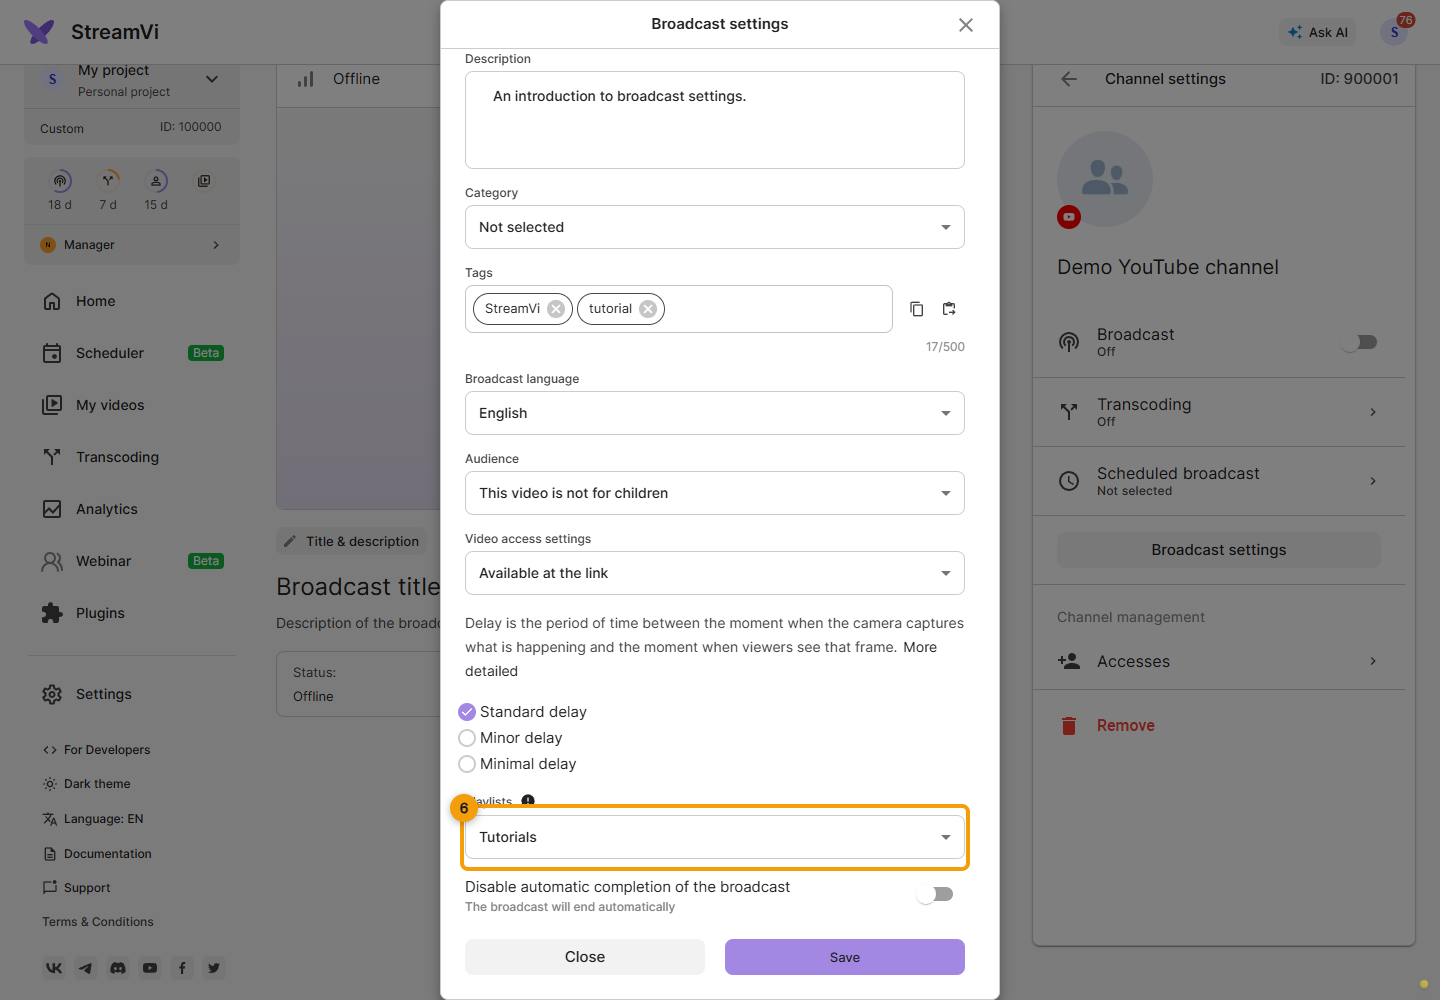The image size is (1440, 1000).
Task: Save the broadcast settings
Action: coord(845,957)
